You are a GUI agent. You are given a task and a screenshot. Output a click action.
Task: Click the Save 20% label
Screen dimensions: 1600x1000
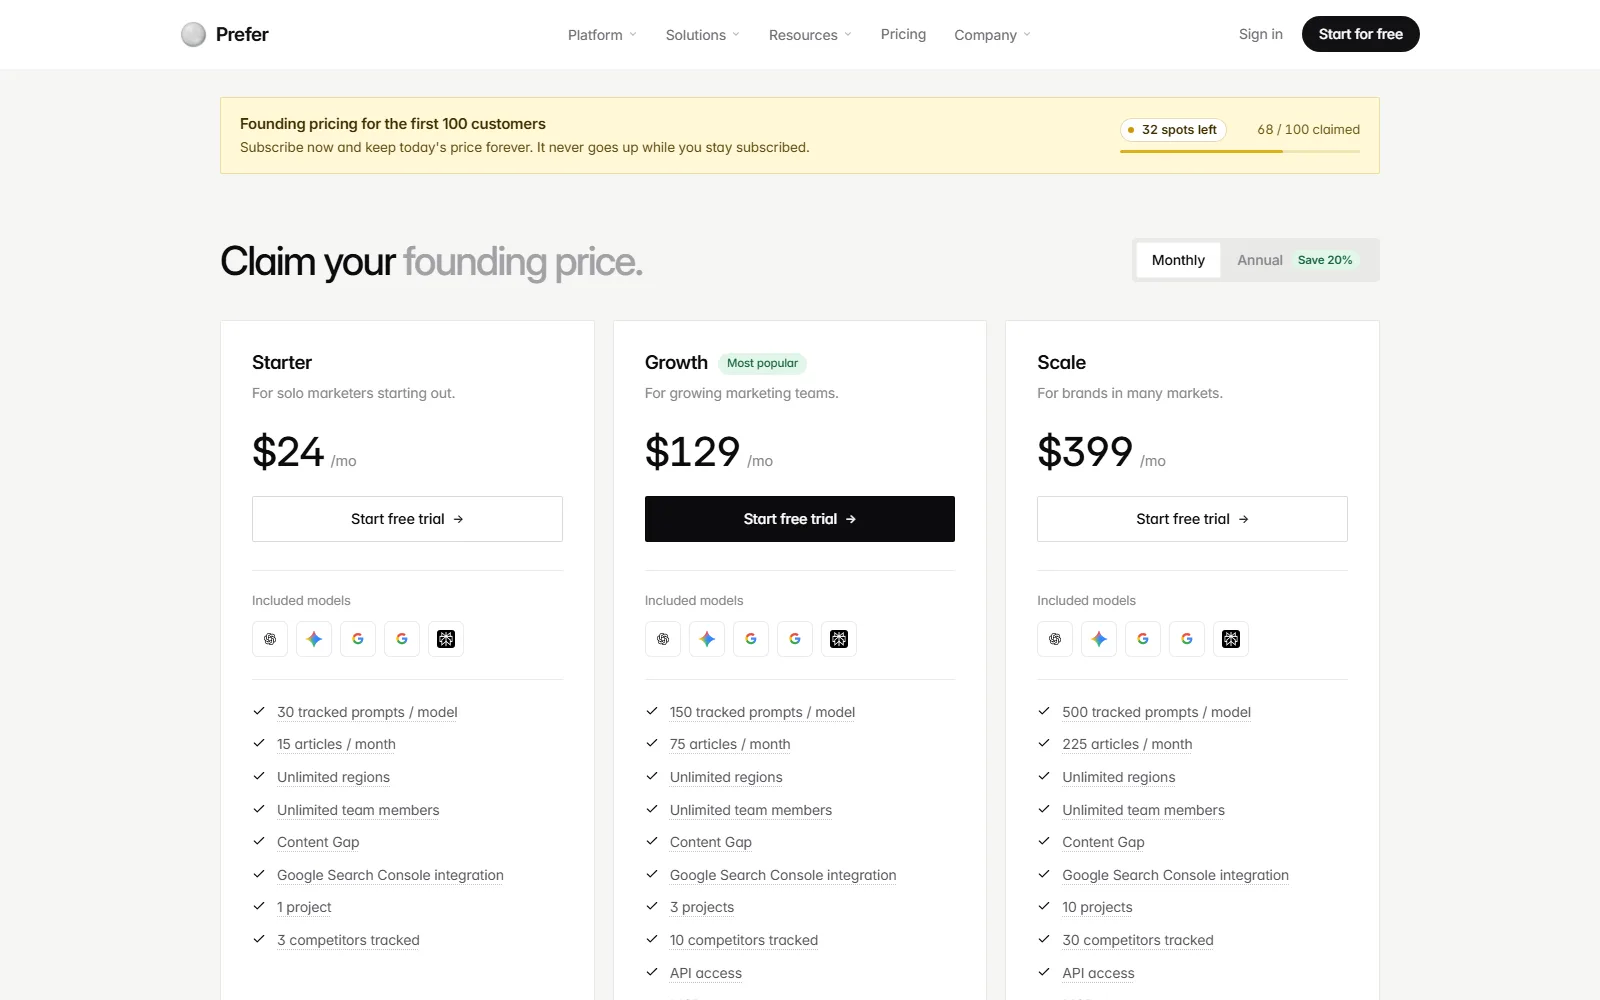[1325, 260]
